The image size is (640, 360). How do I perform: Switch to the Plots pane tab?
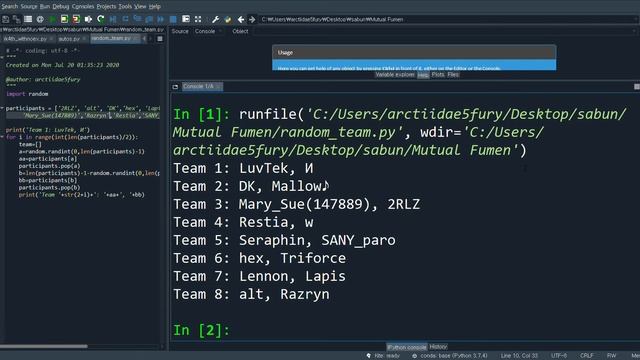(438, 75)
